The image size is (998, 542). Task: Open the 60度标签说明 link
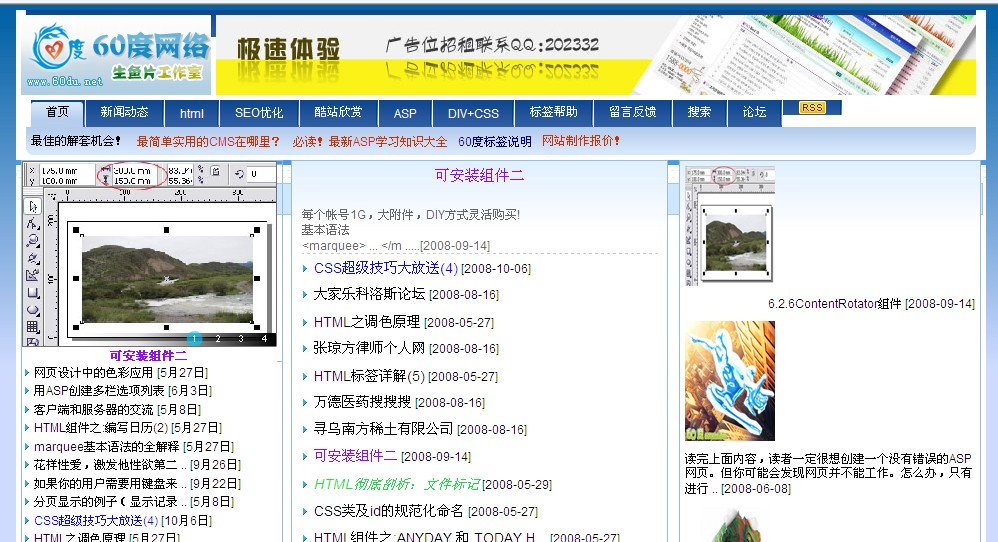pyautogui.click(x=495, y=142)
